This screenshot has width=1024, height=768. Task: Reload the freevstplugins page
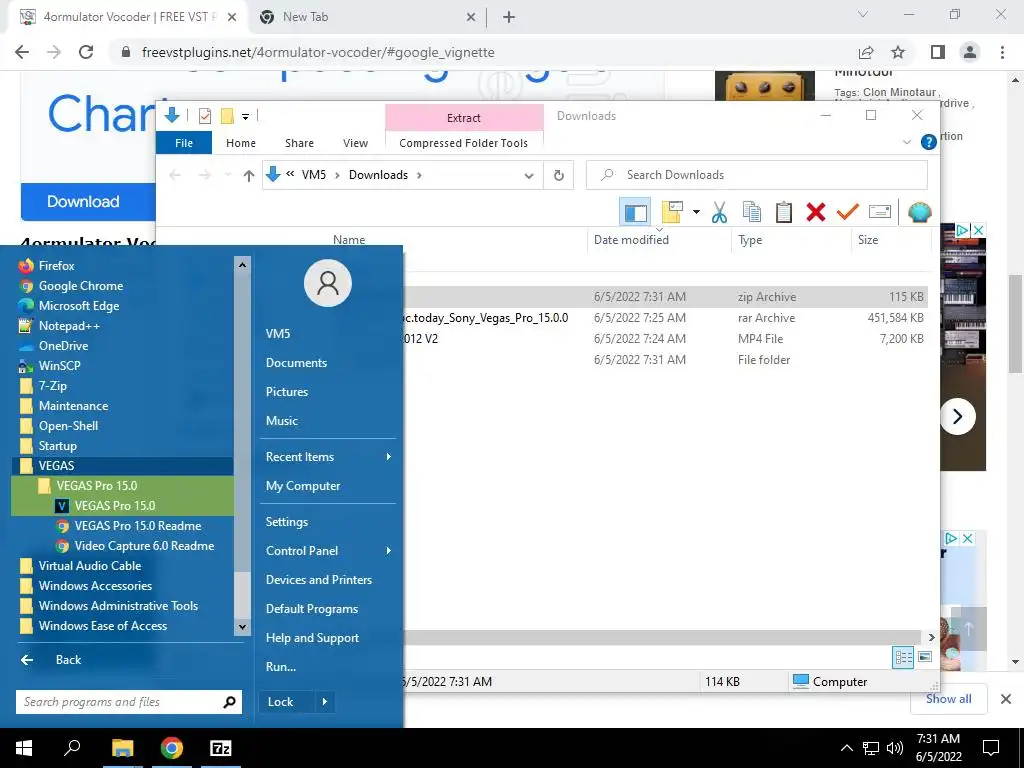coord(86,52)
